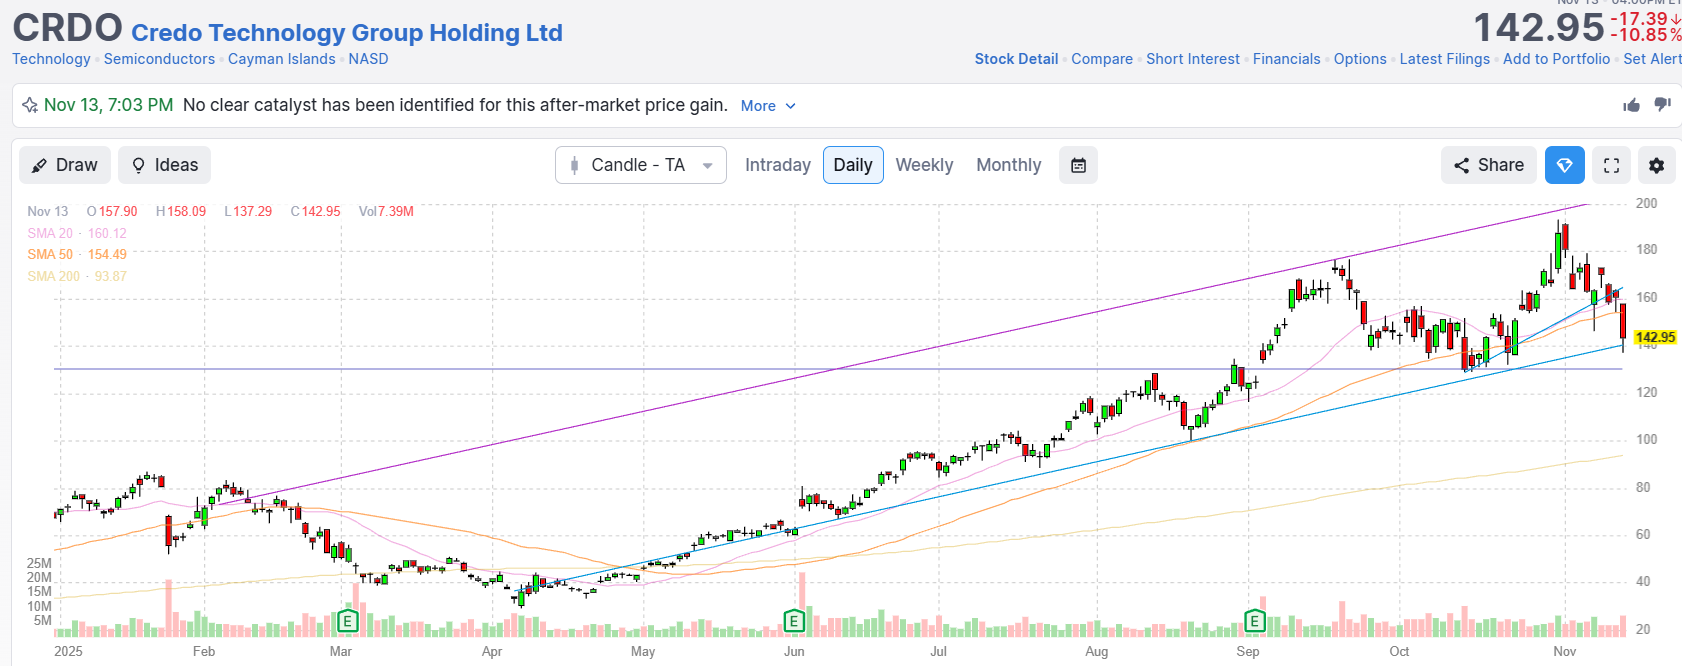Open the Options link
This screenshot has width=1682, height=666.
[x=1360, y=59]
